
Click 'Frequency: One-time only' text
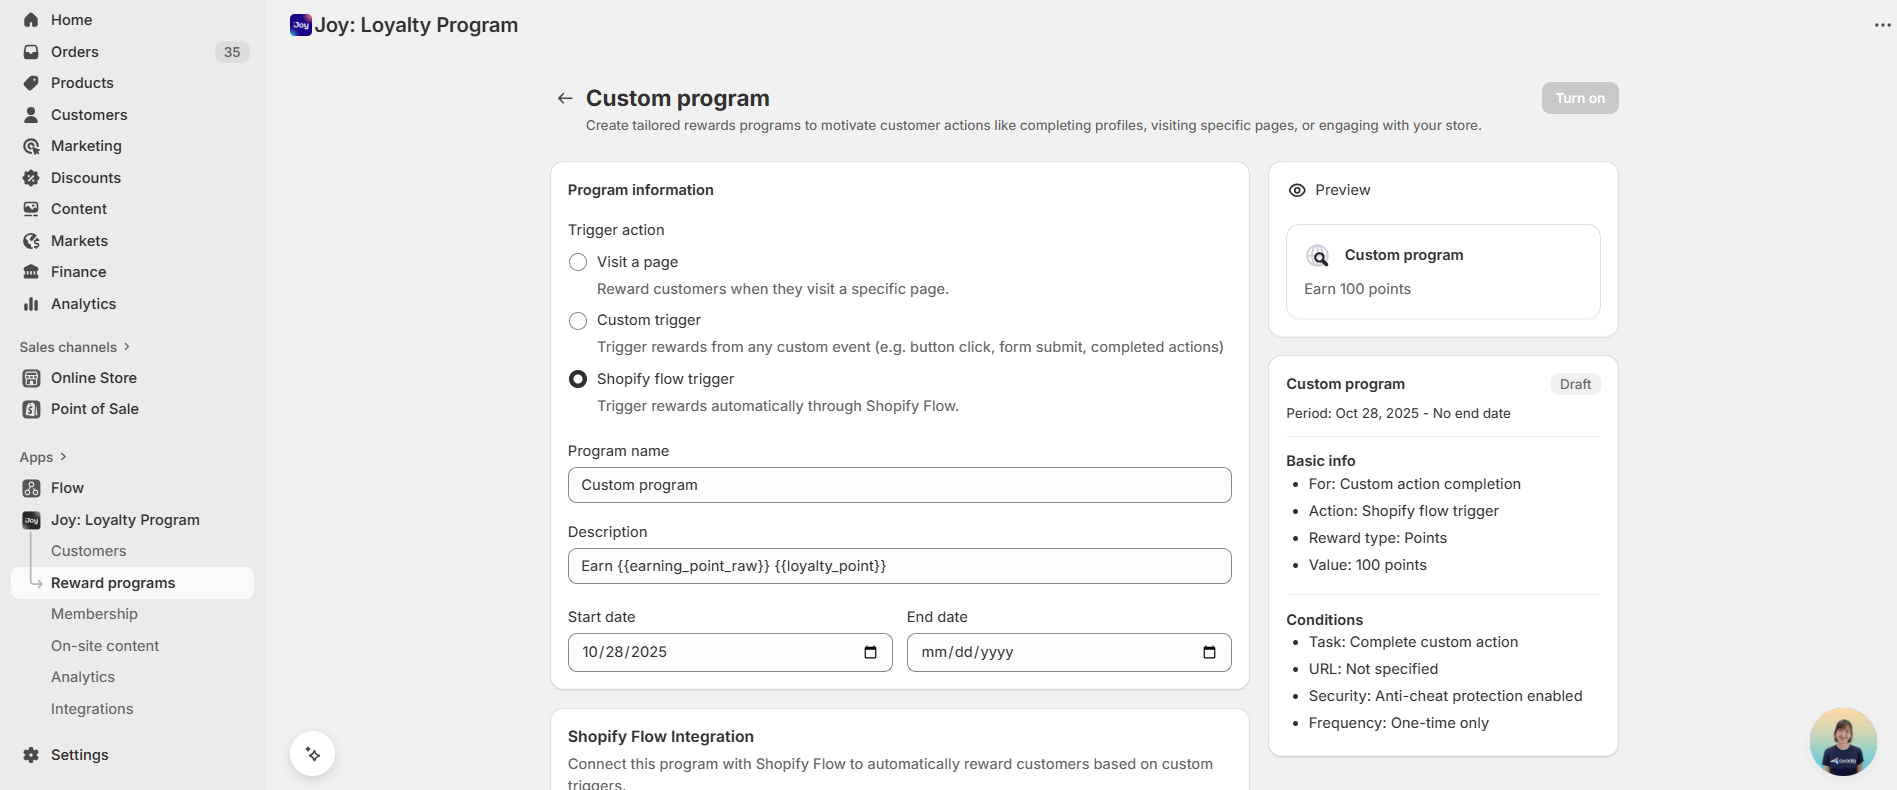[1399, 723]
